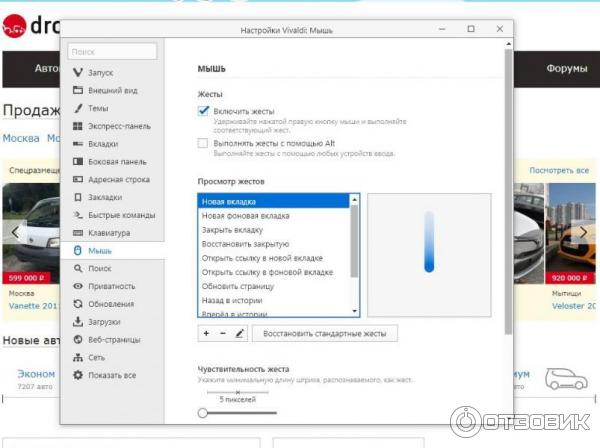Select the Восстановить закрытую gesture
The height and width of the screenshot is (448, 600).
[273, 244]
